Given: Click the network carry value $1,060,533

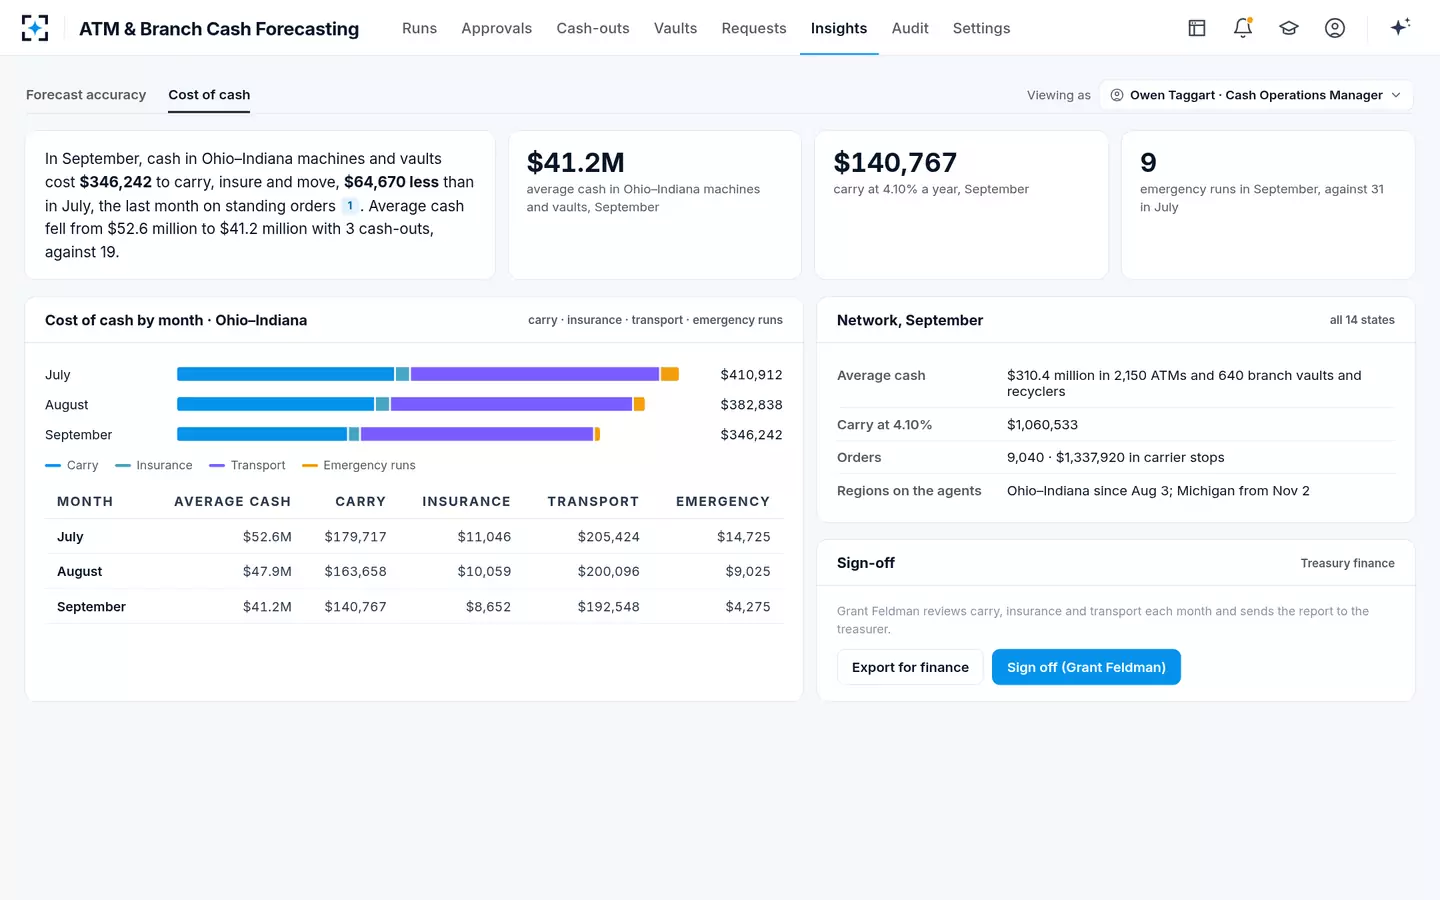Looking at the screenshot, I should [x=1042, y=425].
